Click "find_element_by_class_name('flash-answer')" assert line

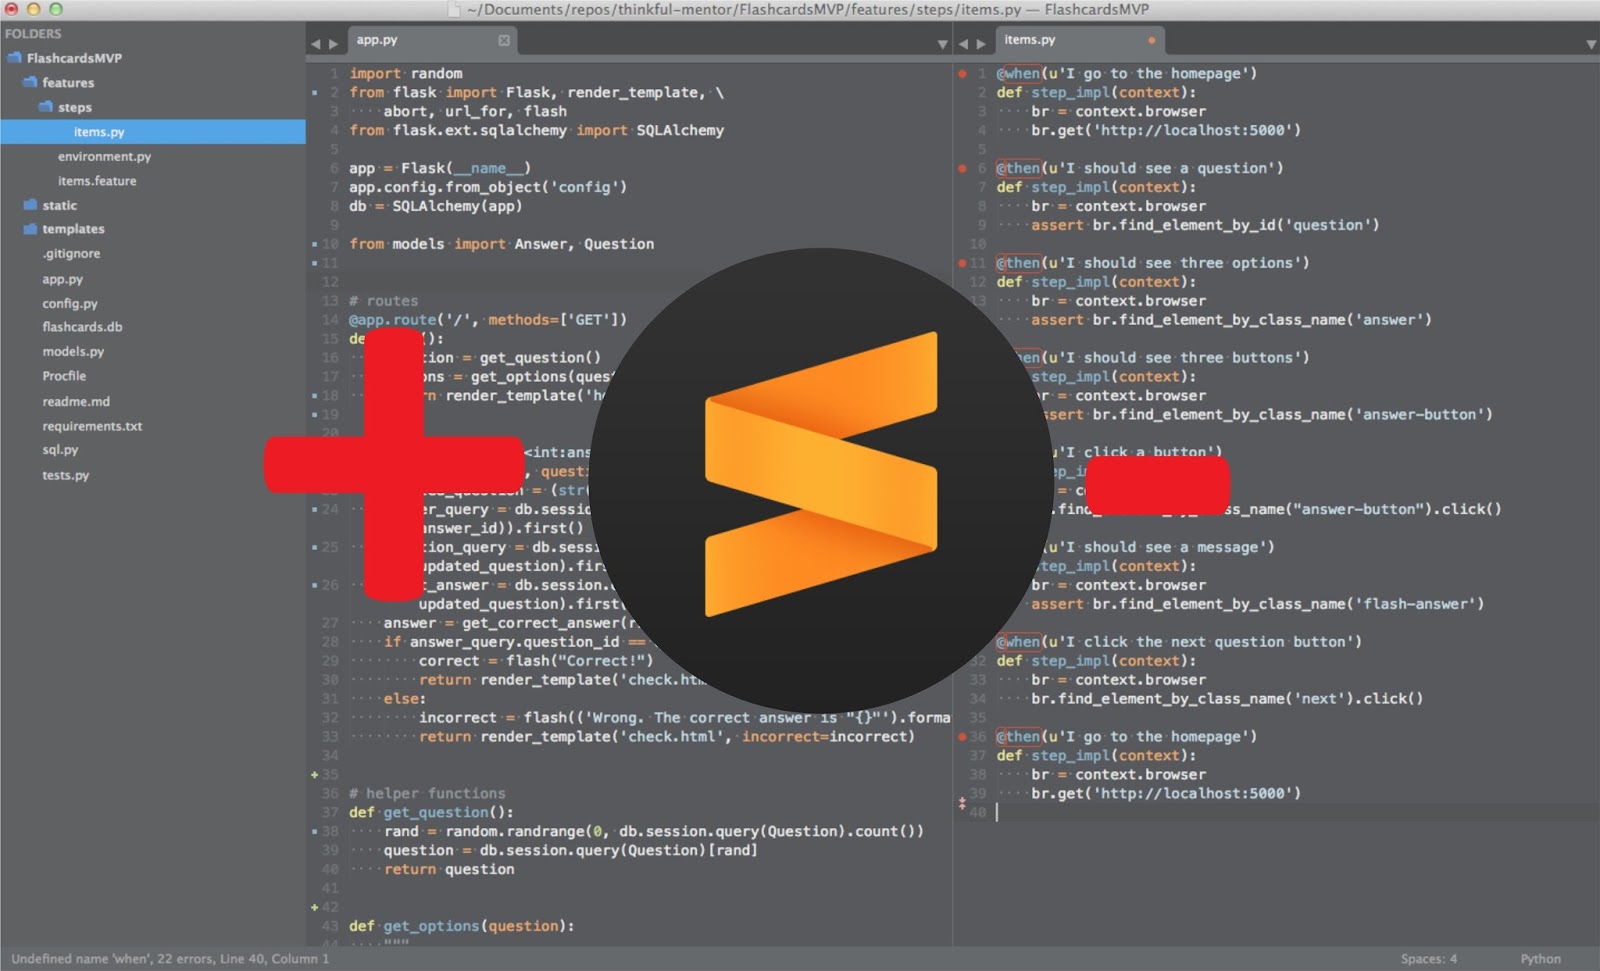pyautogui.click(x=1258, y=605)
